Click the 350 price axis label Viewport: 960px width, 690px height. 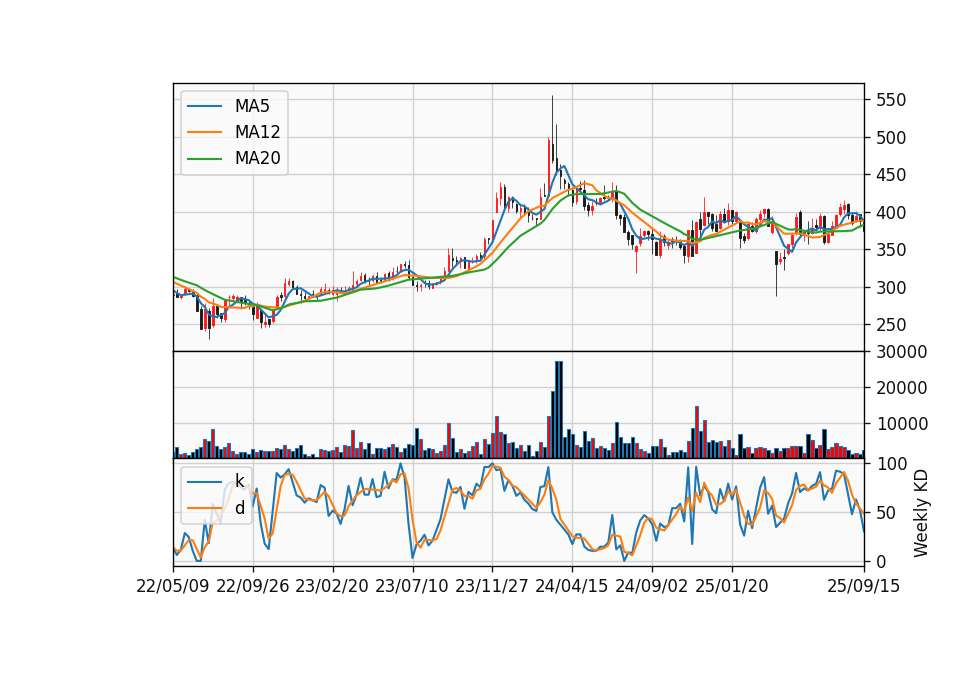point(891,250)
